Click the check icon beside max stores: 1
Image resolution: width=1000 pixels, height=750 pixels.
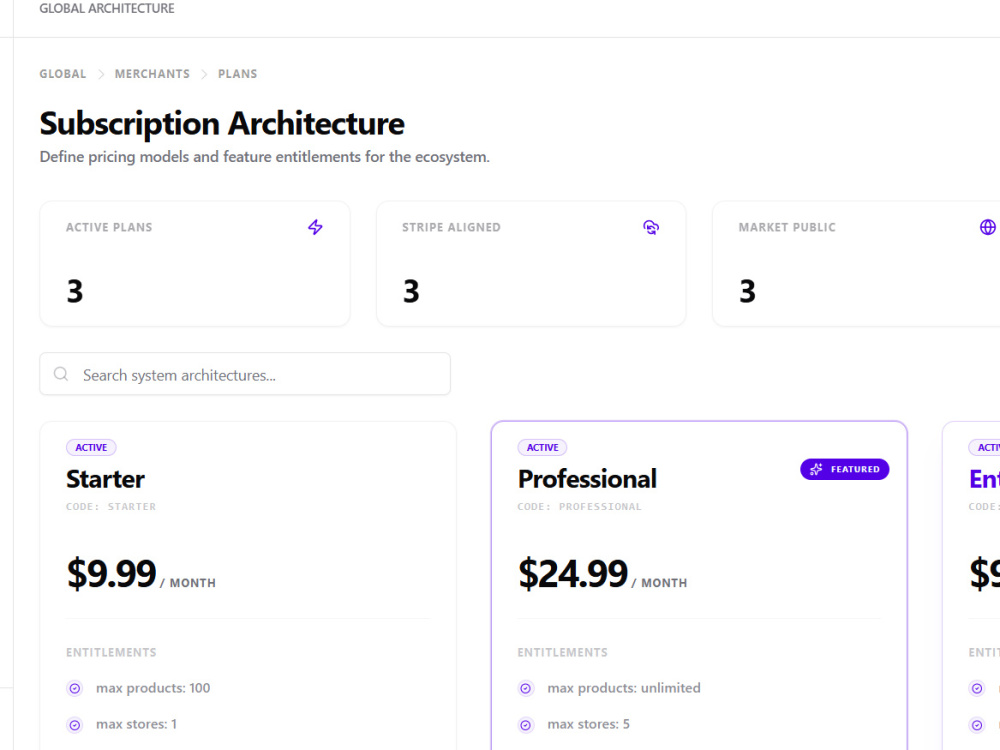pos(75,724)
